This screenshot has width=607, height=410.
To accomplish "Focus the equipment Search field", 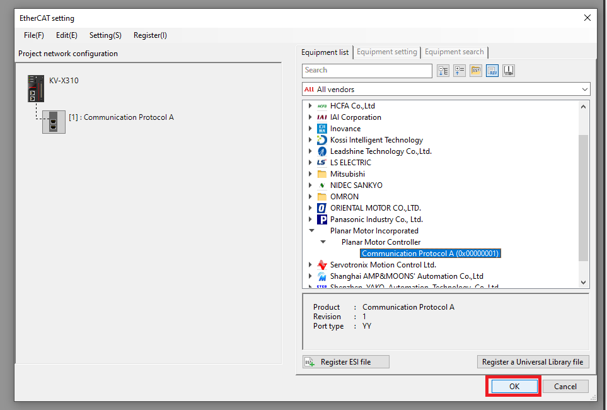I will 367,70.
